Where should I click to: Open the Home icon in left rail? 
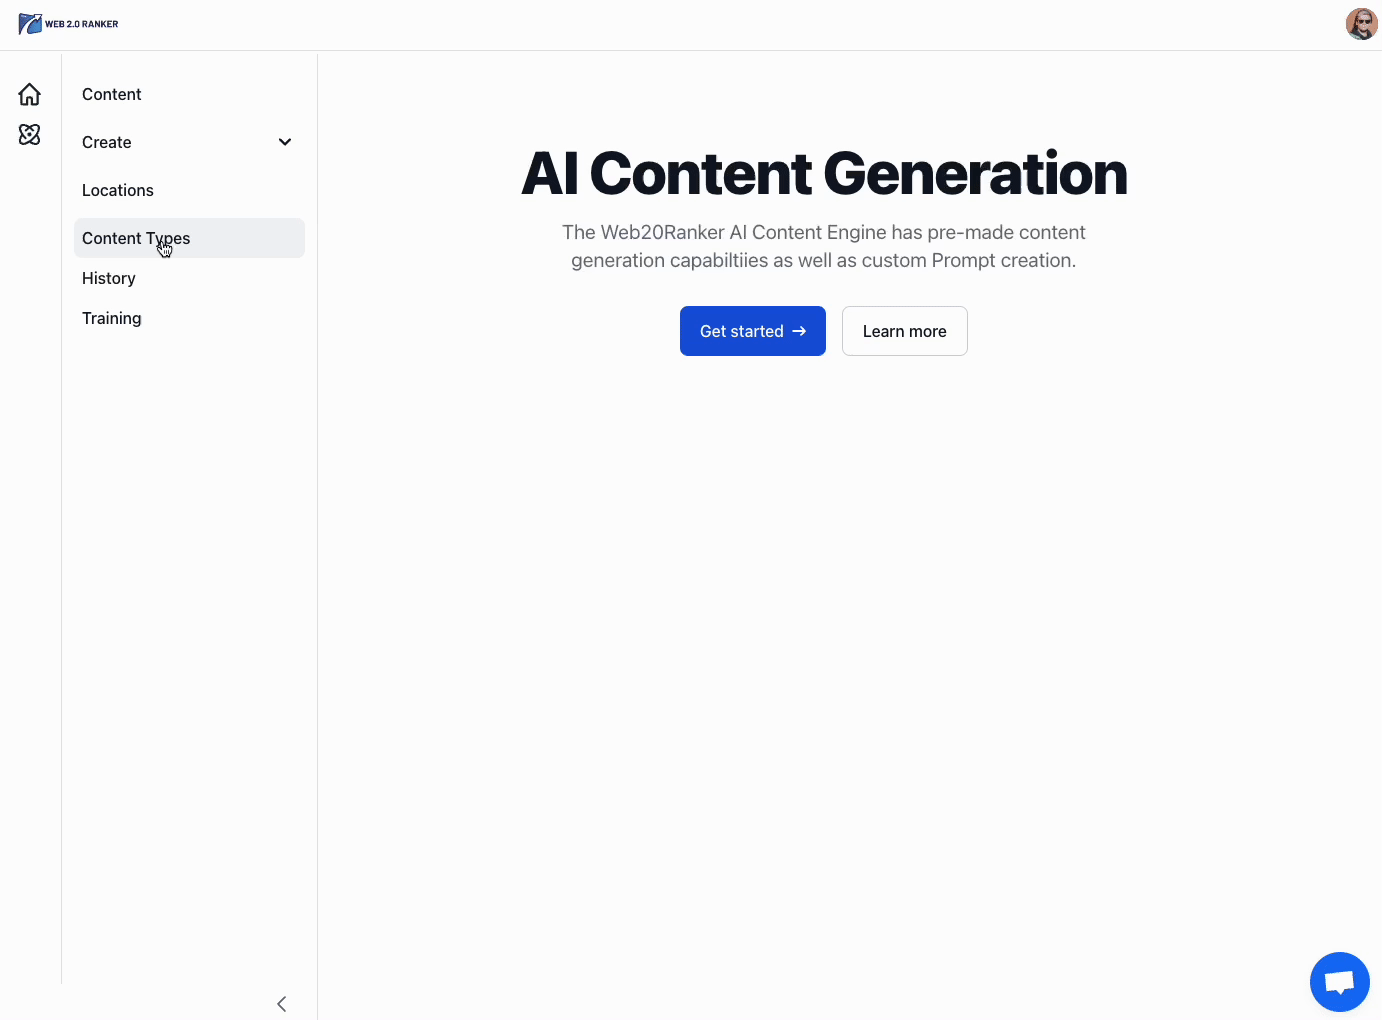coord(30,94)
